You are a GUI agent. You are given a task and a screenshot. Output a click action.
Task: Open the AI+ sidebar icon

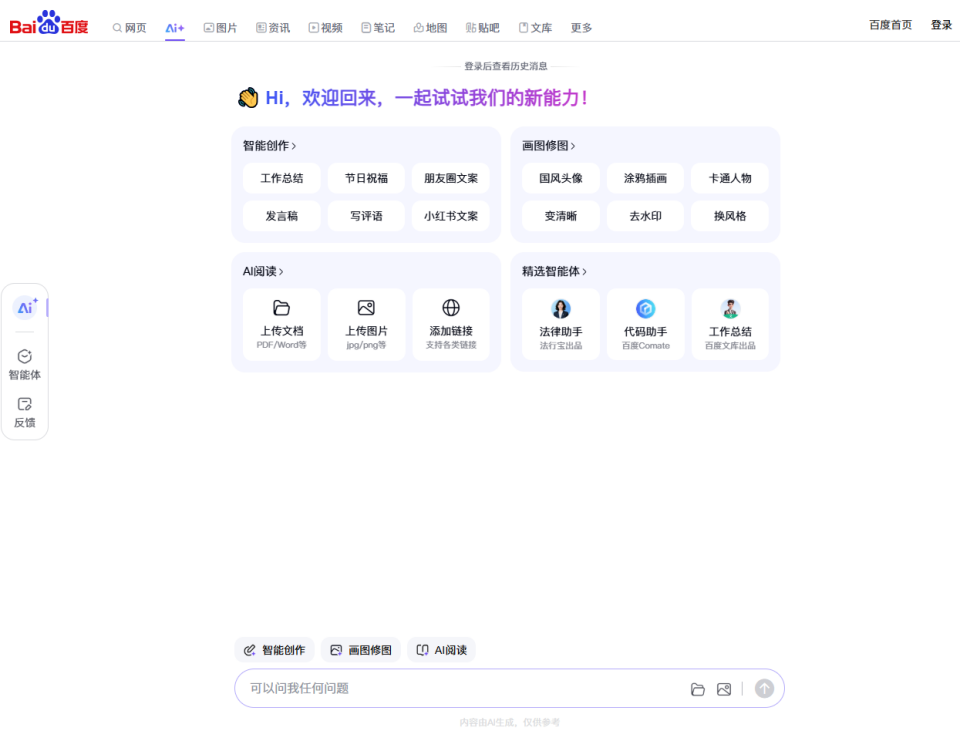click(25, 307)
